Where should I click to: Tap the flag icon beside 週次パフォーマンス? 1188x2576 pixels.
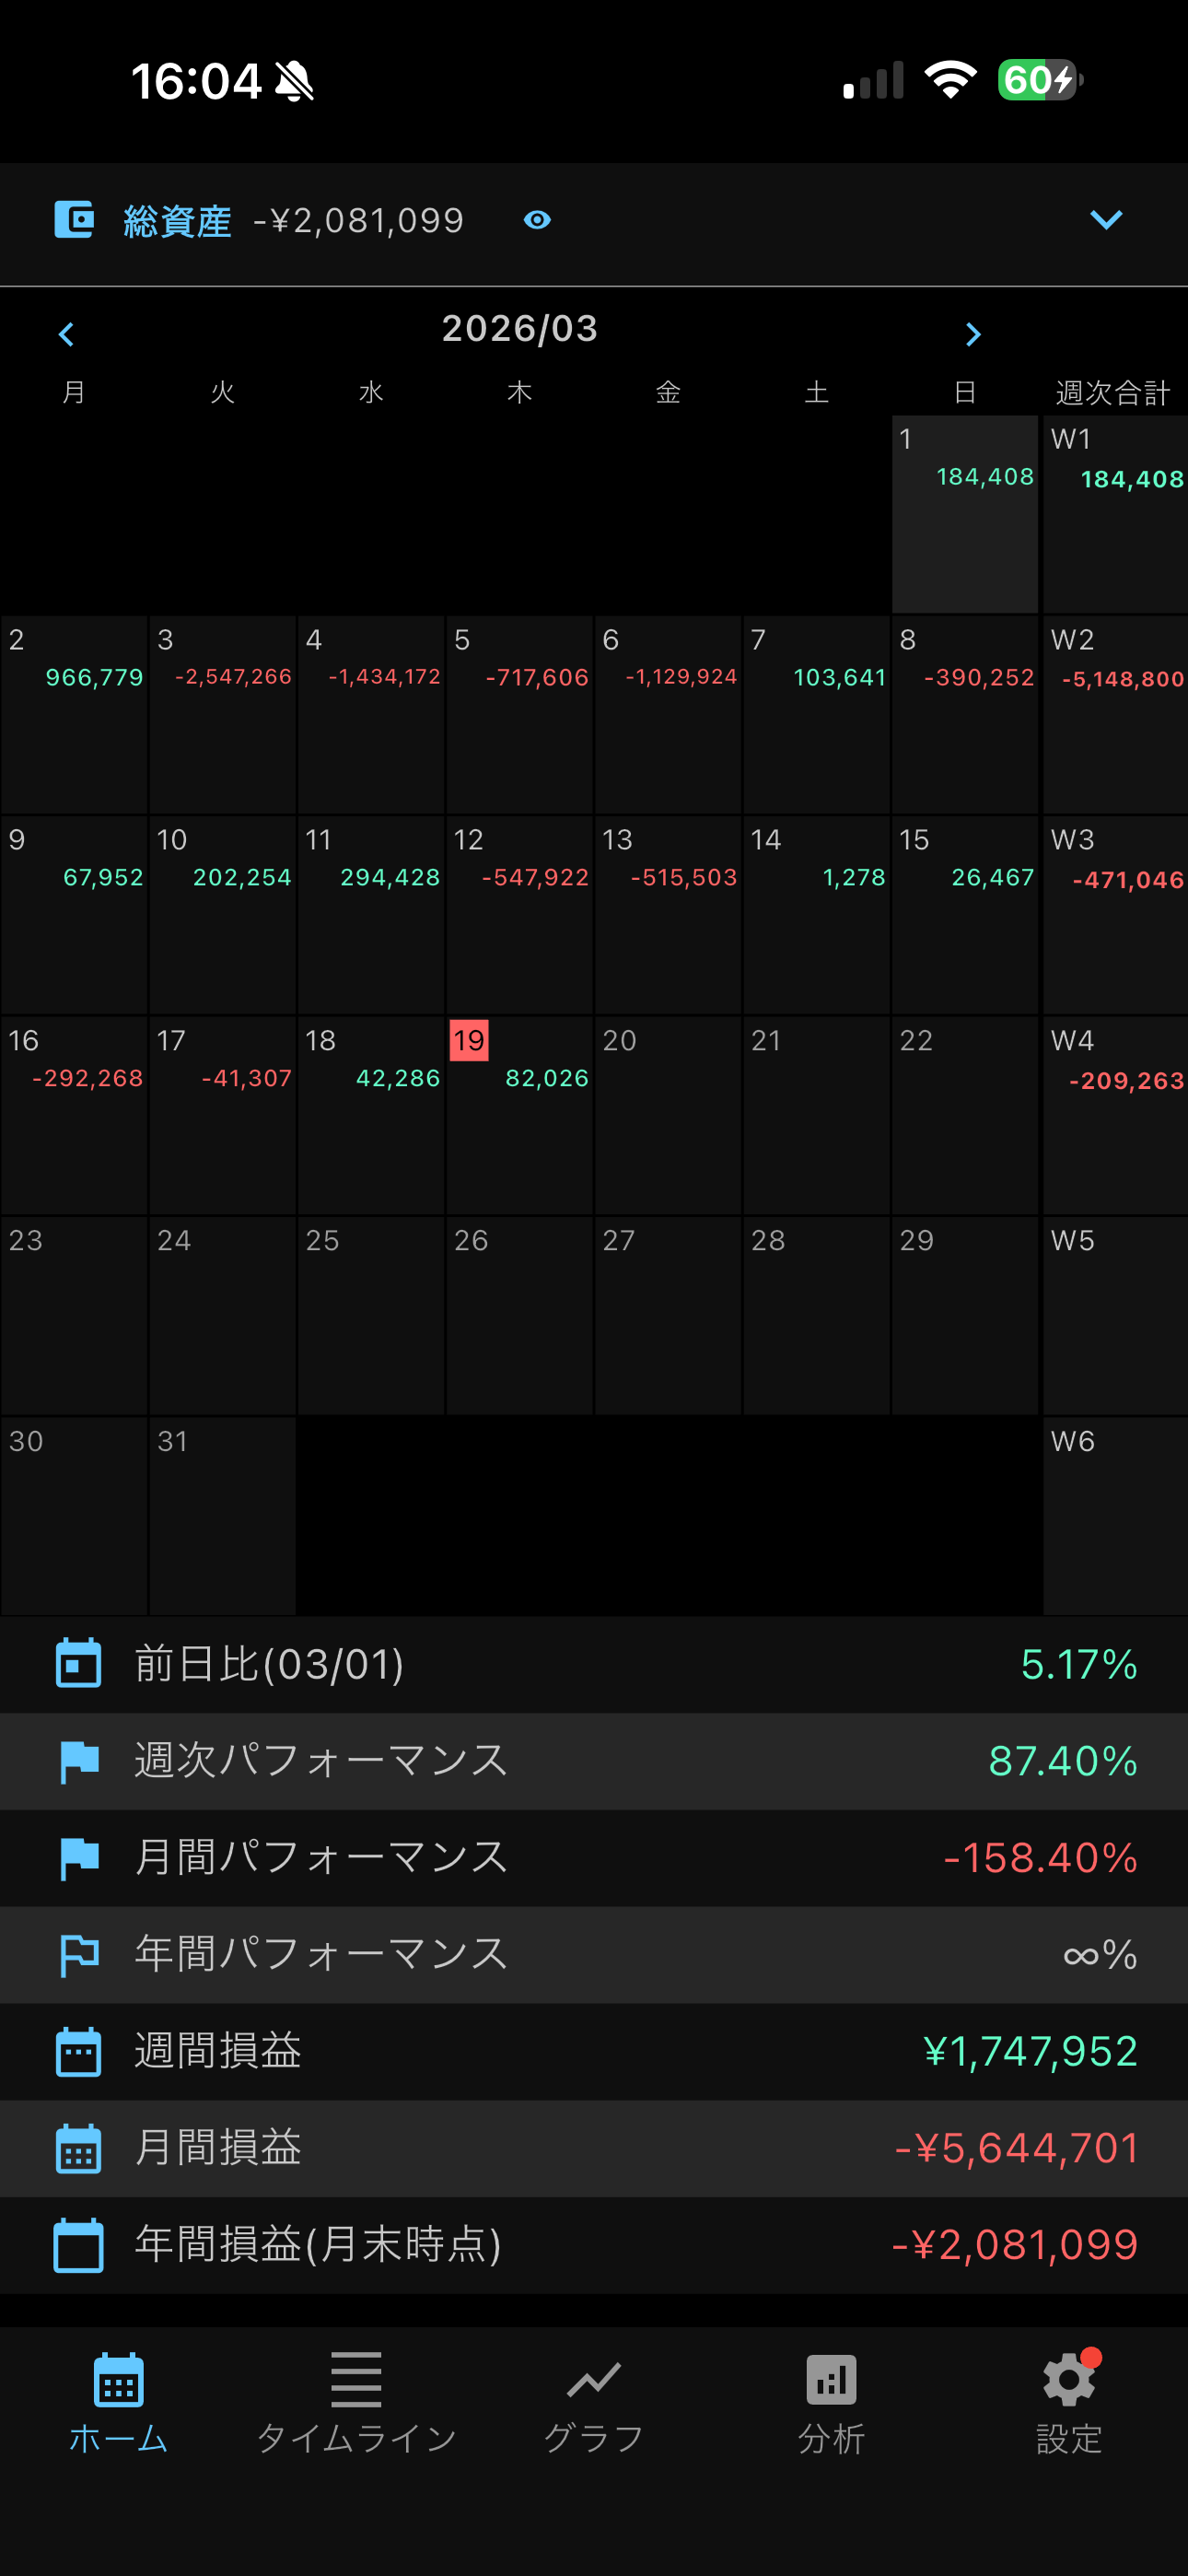click(x=79, y=1761)
